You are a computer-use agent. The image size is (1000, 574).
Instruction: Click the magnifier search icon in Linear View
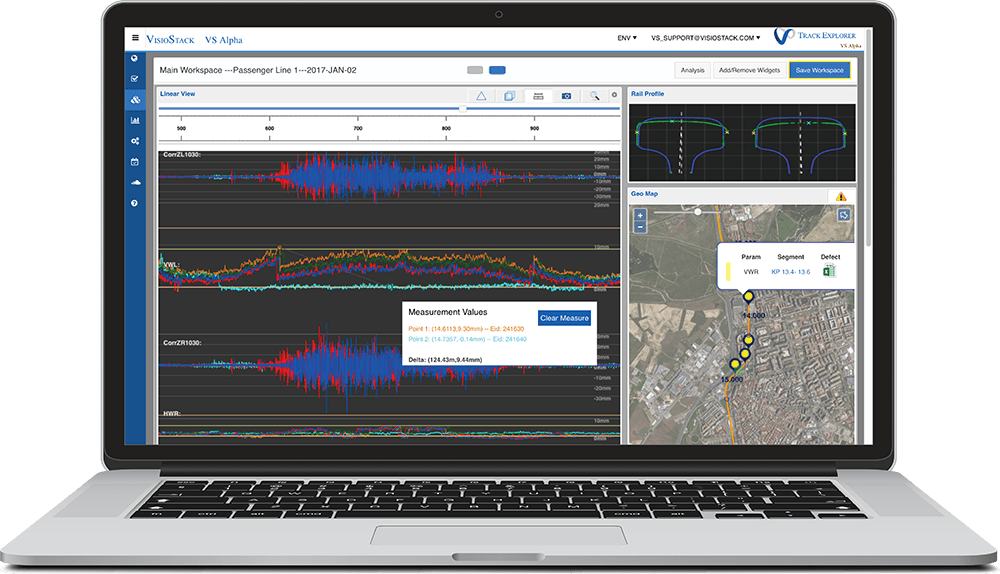click(594, 96)
